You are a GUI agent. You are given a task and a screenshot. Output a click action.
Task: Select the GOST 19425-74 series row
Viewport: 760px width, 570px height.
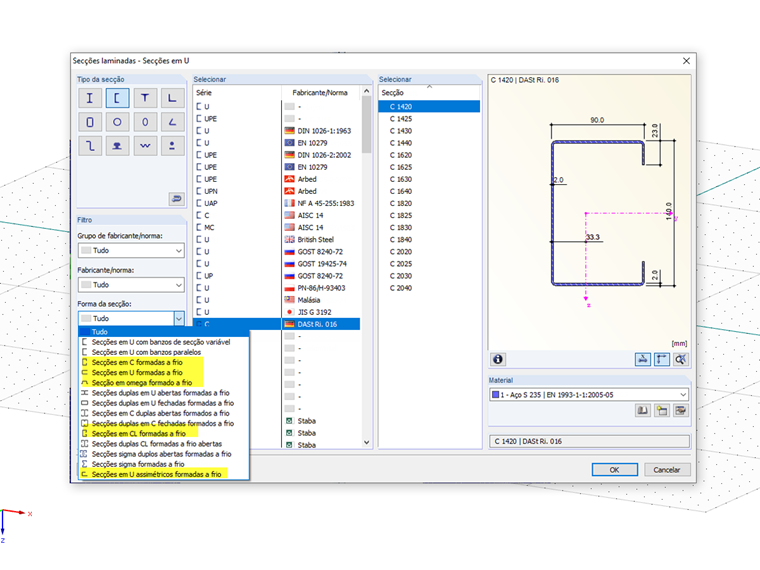277,264
